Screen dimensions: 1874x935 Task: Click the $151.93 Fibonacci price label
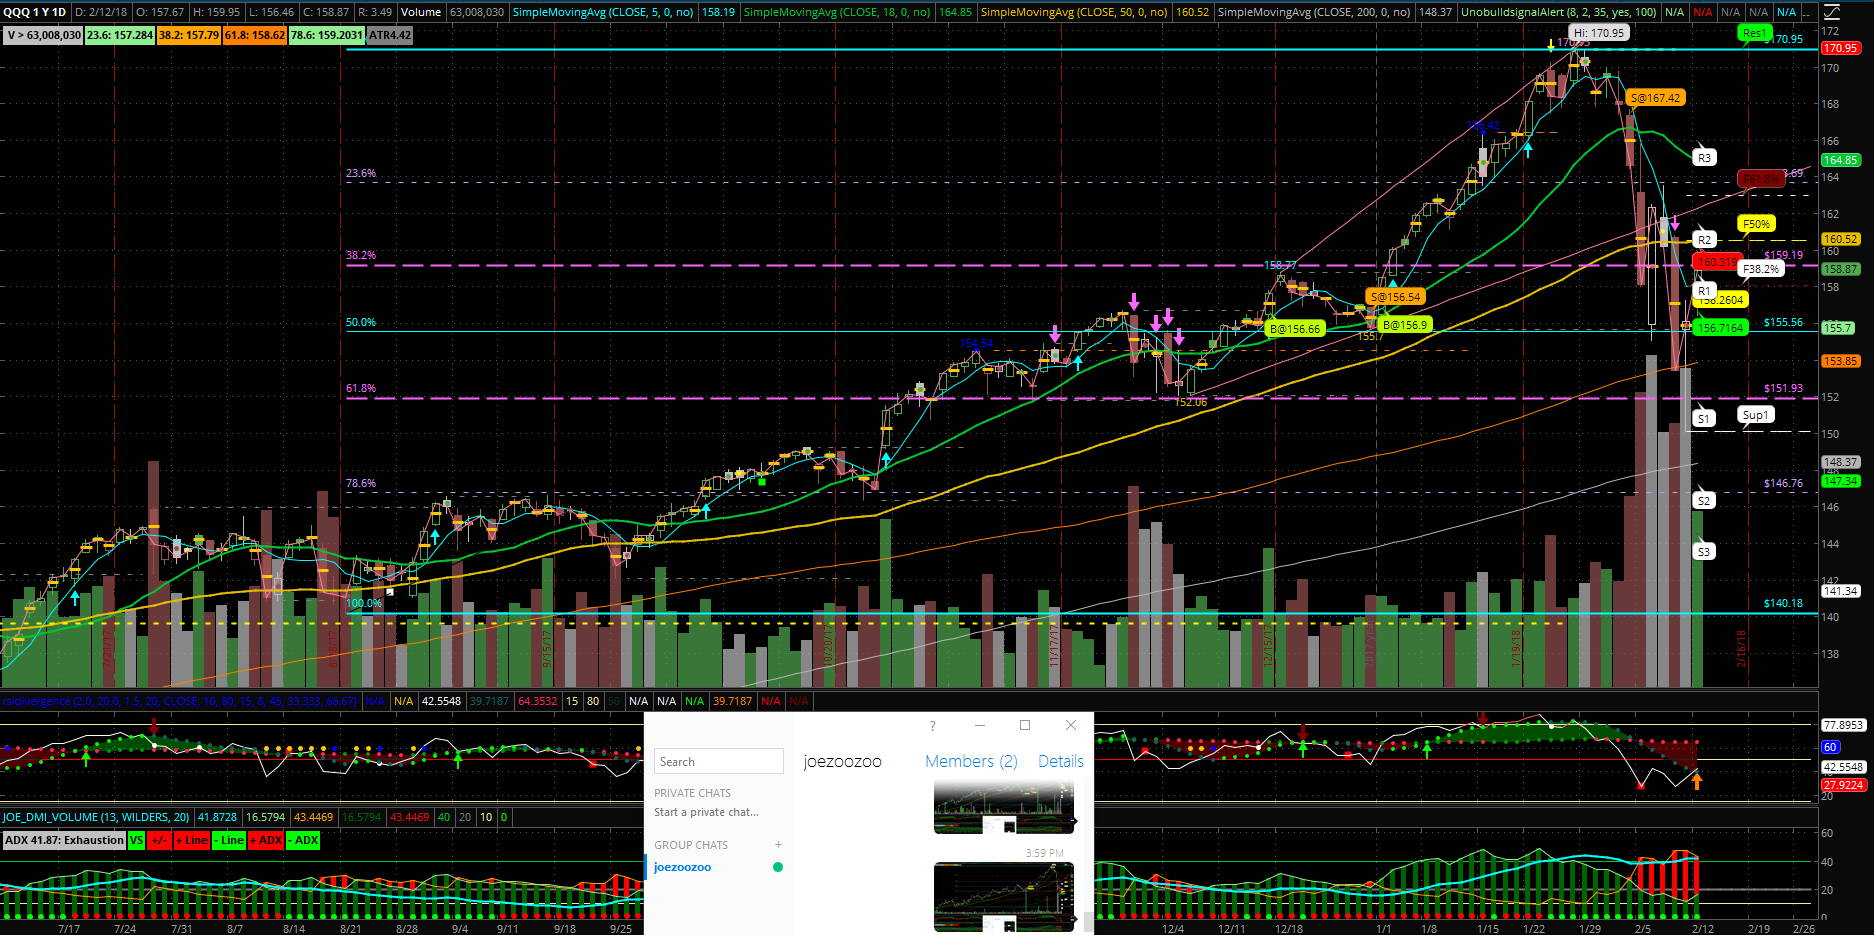[1783, 388]
